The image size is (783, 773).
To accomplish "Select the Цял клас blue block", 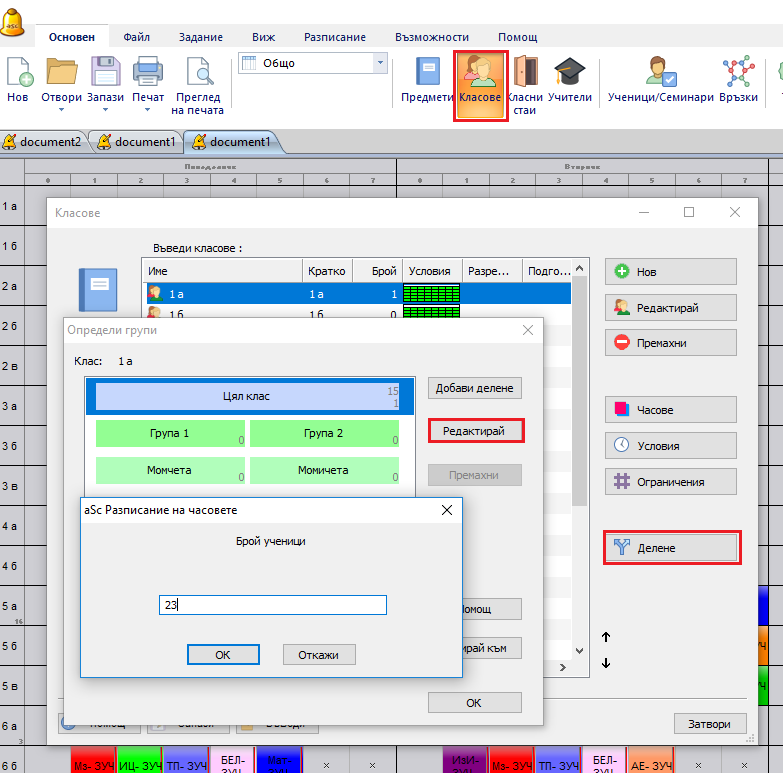I will [x=246, y=396].
